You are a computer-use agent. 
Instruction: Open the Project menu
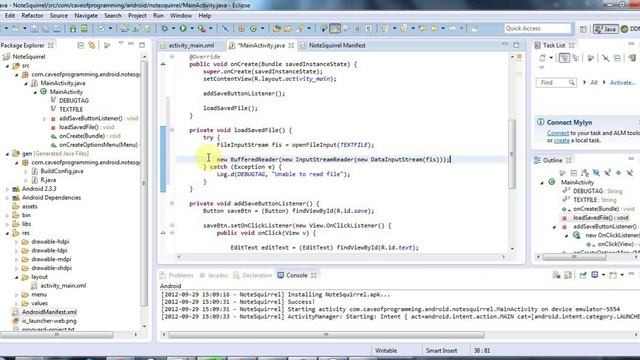coord(137,16)
